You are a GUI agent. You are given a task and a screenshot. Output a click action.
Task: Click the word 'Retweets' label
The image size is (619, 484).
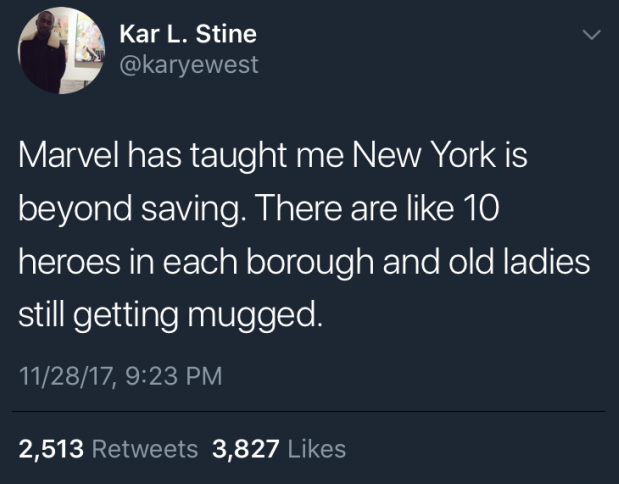(x=145, y=449)
